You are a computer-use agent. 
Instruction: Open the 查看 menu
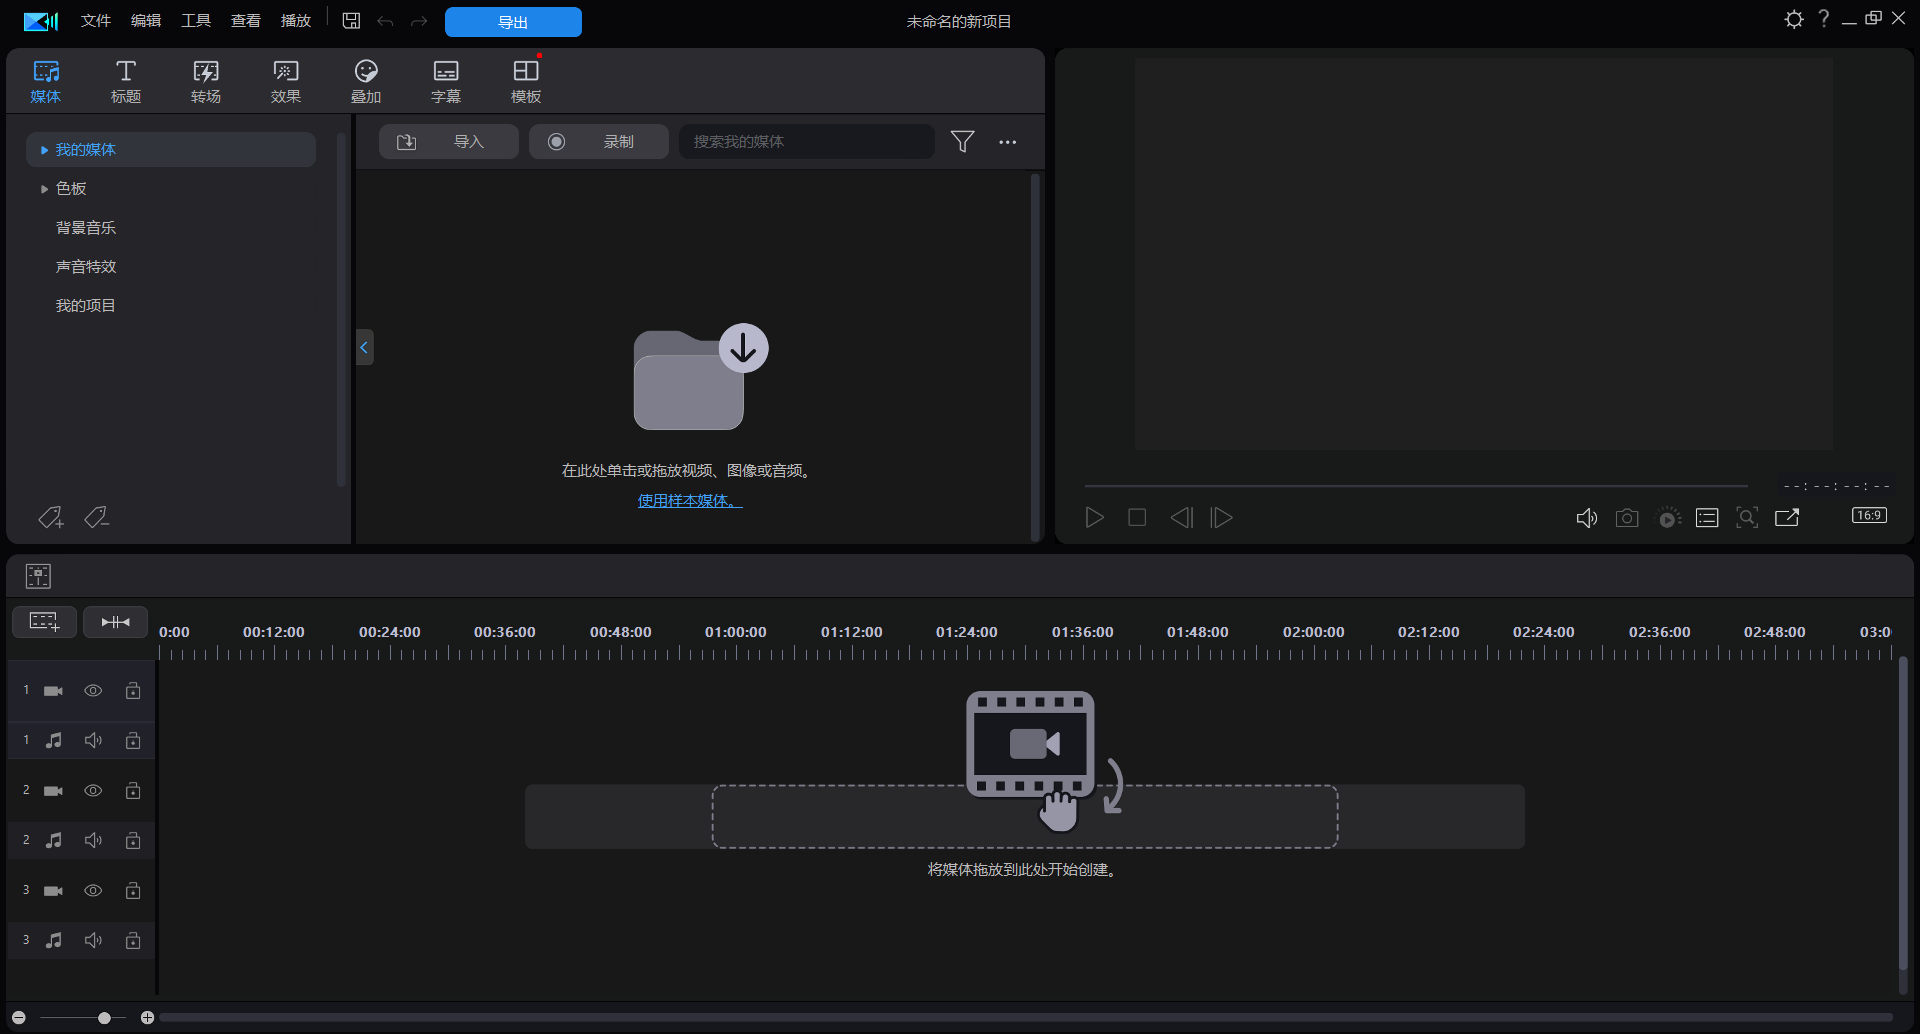tap(246, 21)
